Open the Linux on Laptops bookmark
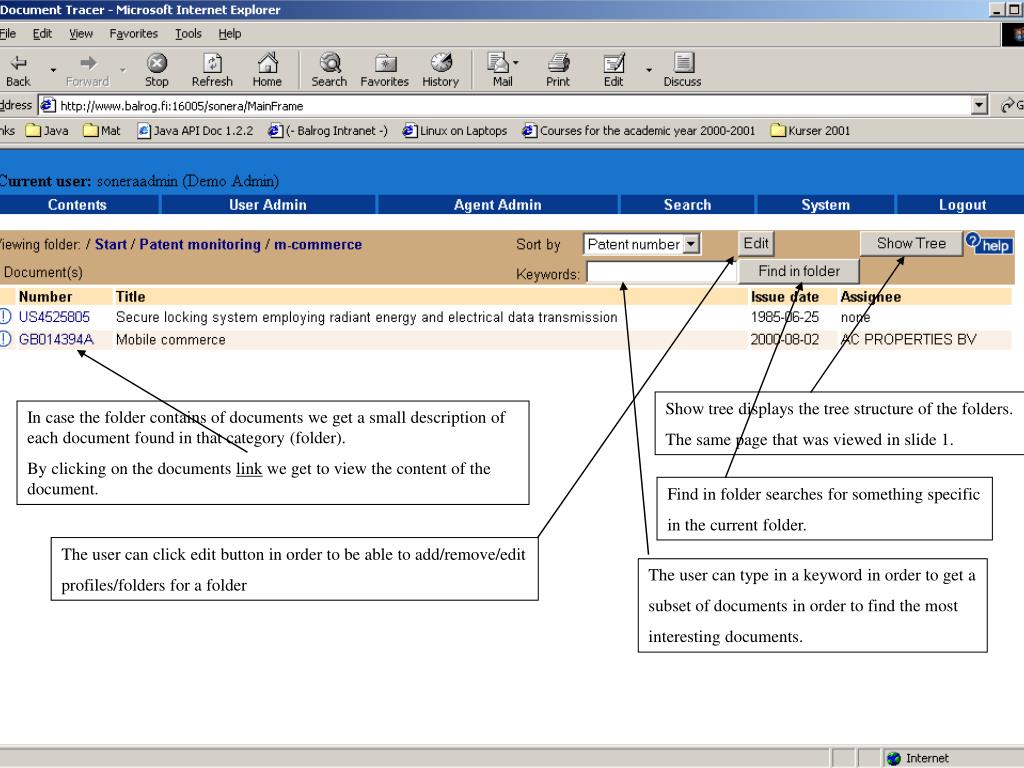The image size is (1024, 768). pyautogui.click(x=455, y=131)
